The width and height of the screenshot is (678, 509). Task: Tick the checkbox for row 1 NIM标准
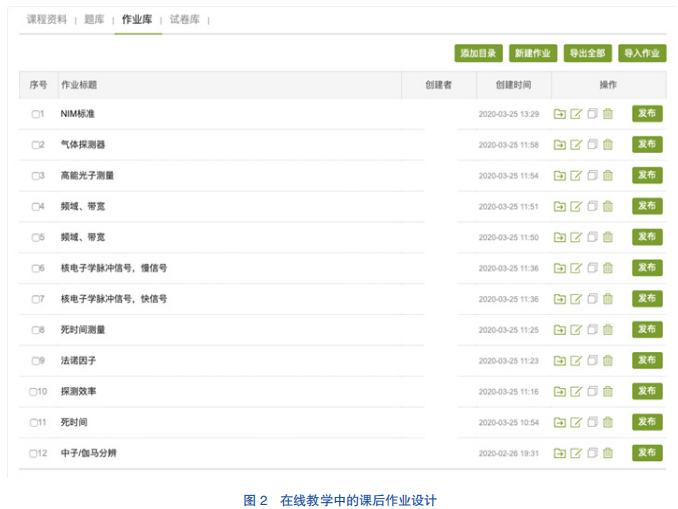(x=35, y=114)
